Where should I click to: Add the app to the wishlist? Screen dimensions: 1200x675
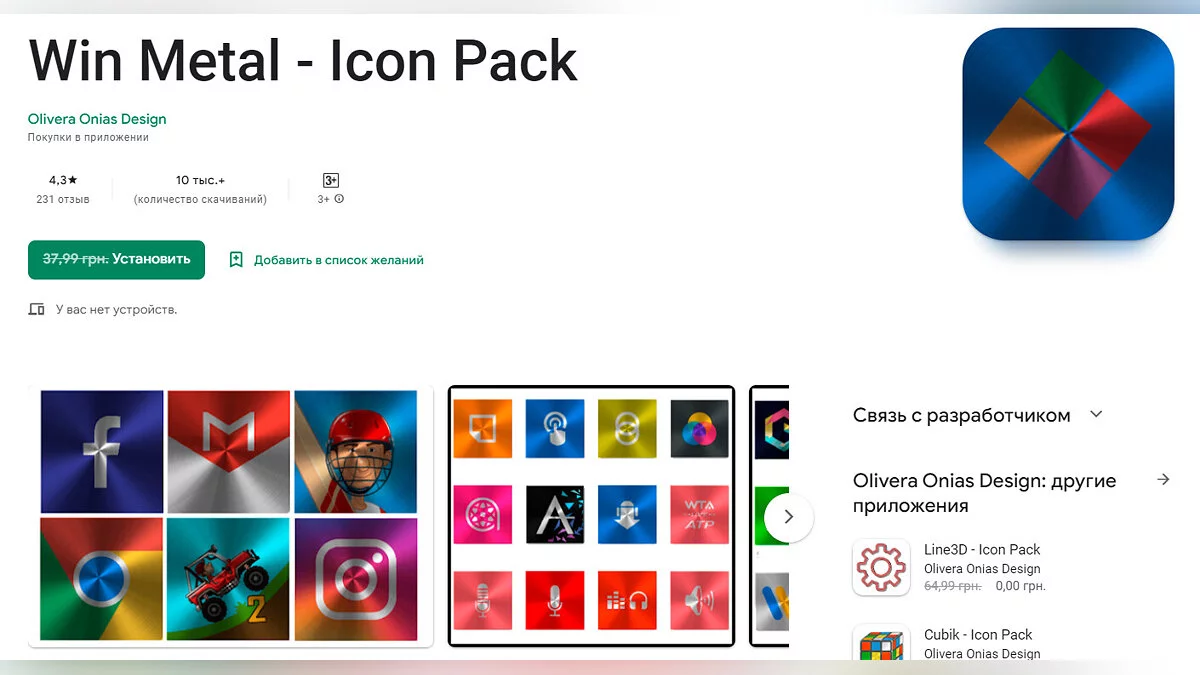tap(327, 260)
